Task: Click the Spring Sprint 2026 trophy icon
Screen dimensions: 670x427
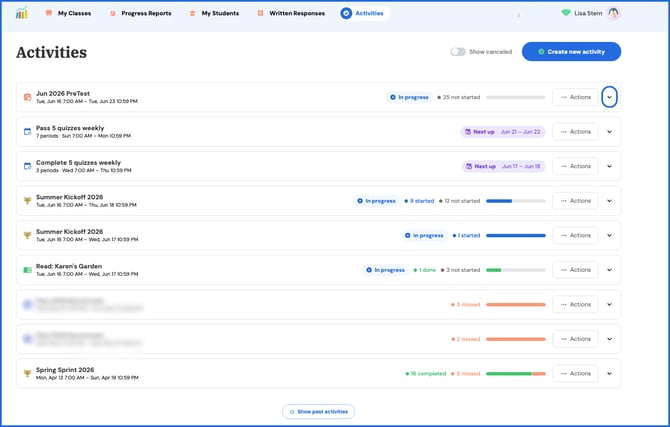Action: 27,374
